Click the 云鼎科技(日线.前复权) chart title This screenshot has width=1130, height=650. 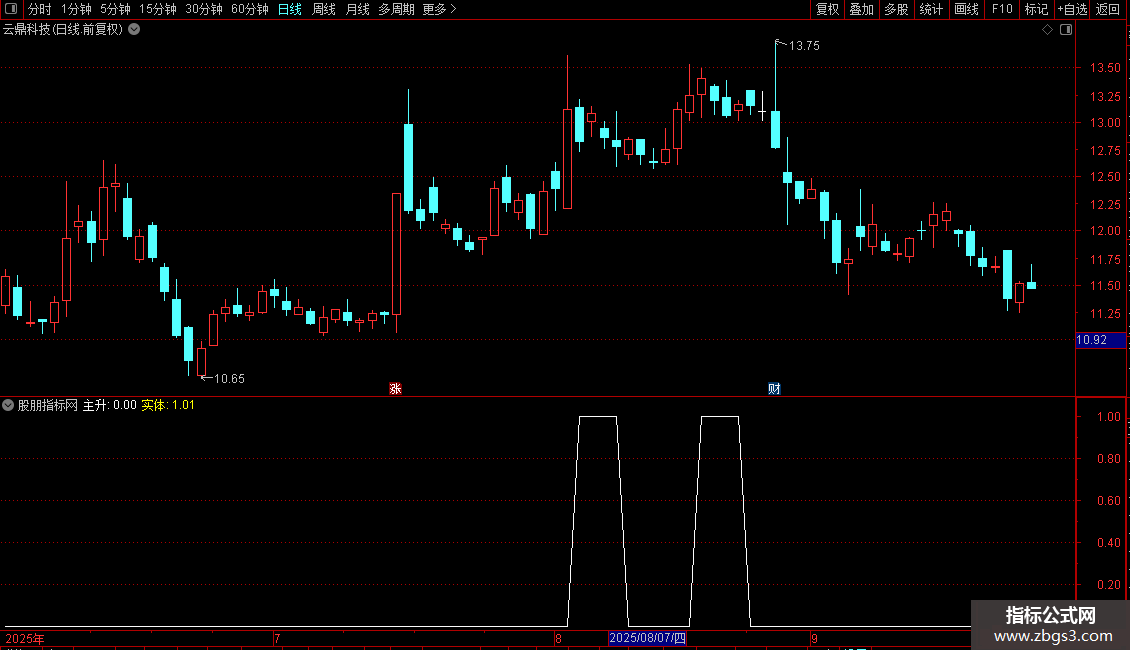click(x=63, y=30)
